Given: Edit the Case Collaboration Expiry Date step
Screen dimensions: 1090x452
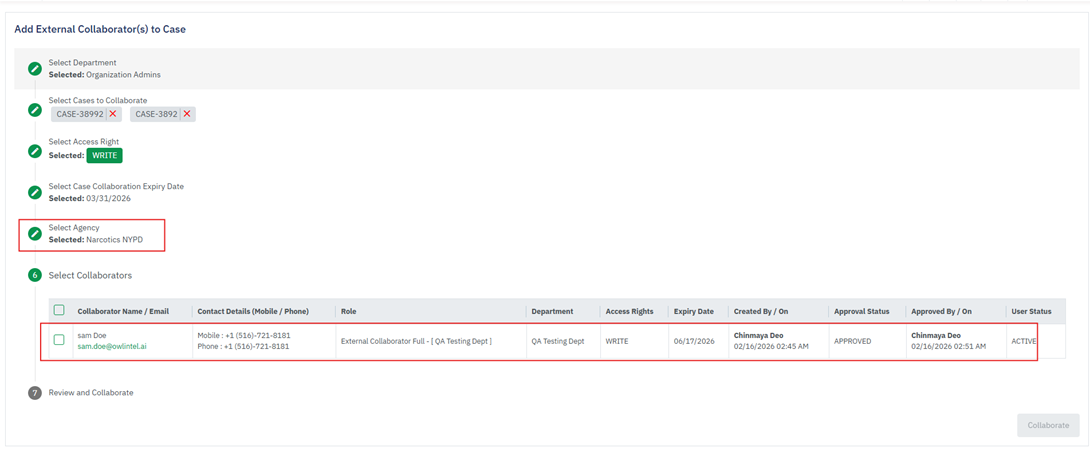Looking at the screenshot, I should pyautogui.click(x=35, y=192).
